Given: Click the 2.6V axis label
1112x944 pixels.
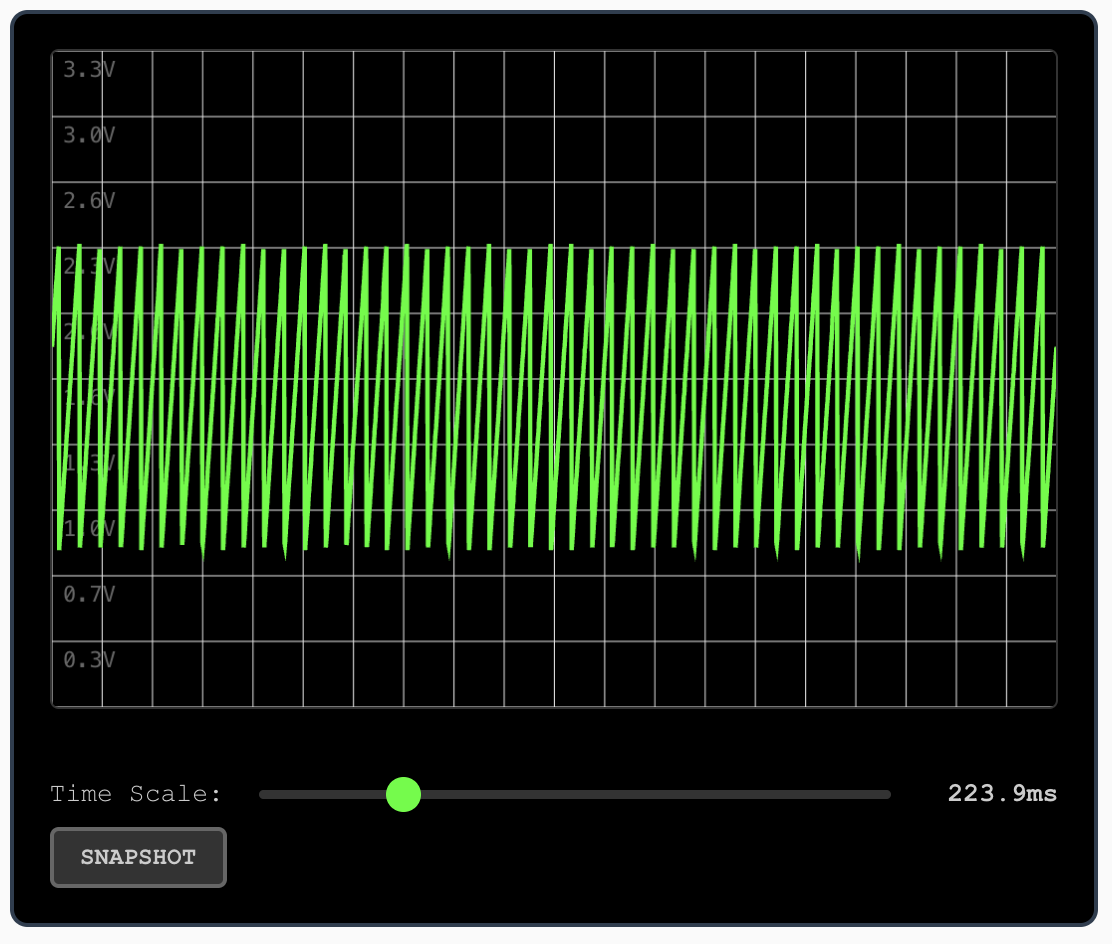Looking at the screenshot, I should [89, 201].
